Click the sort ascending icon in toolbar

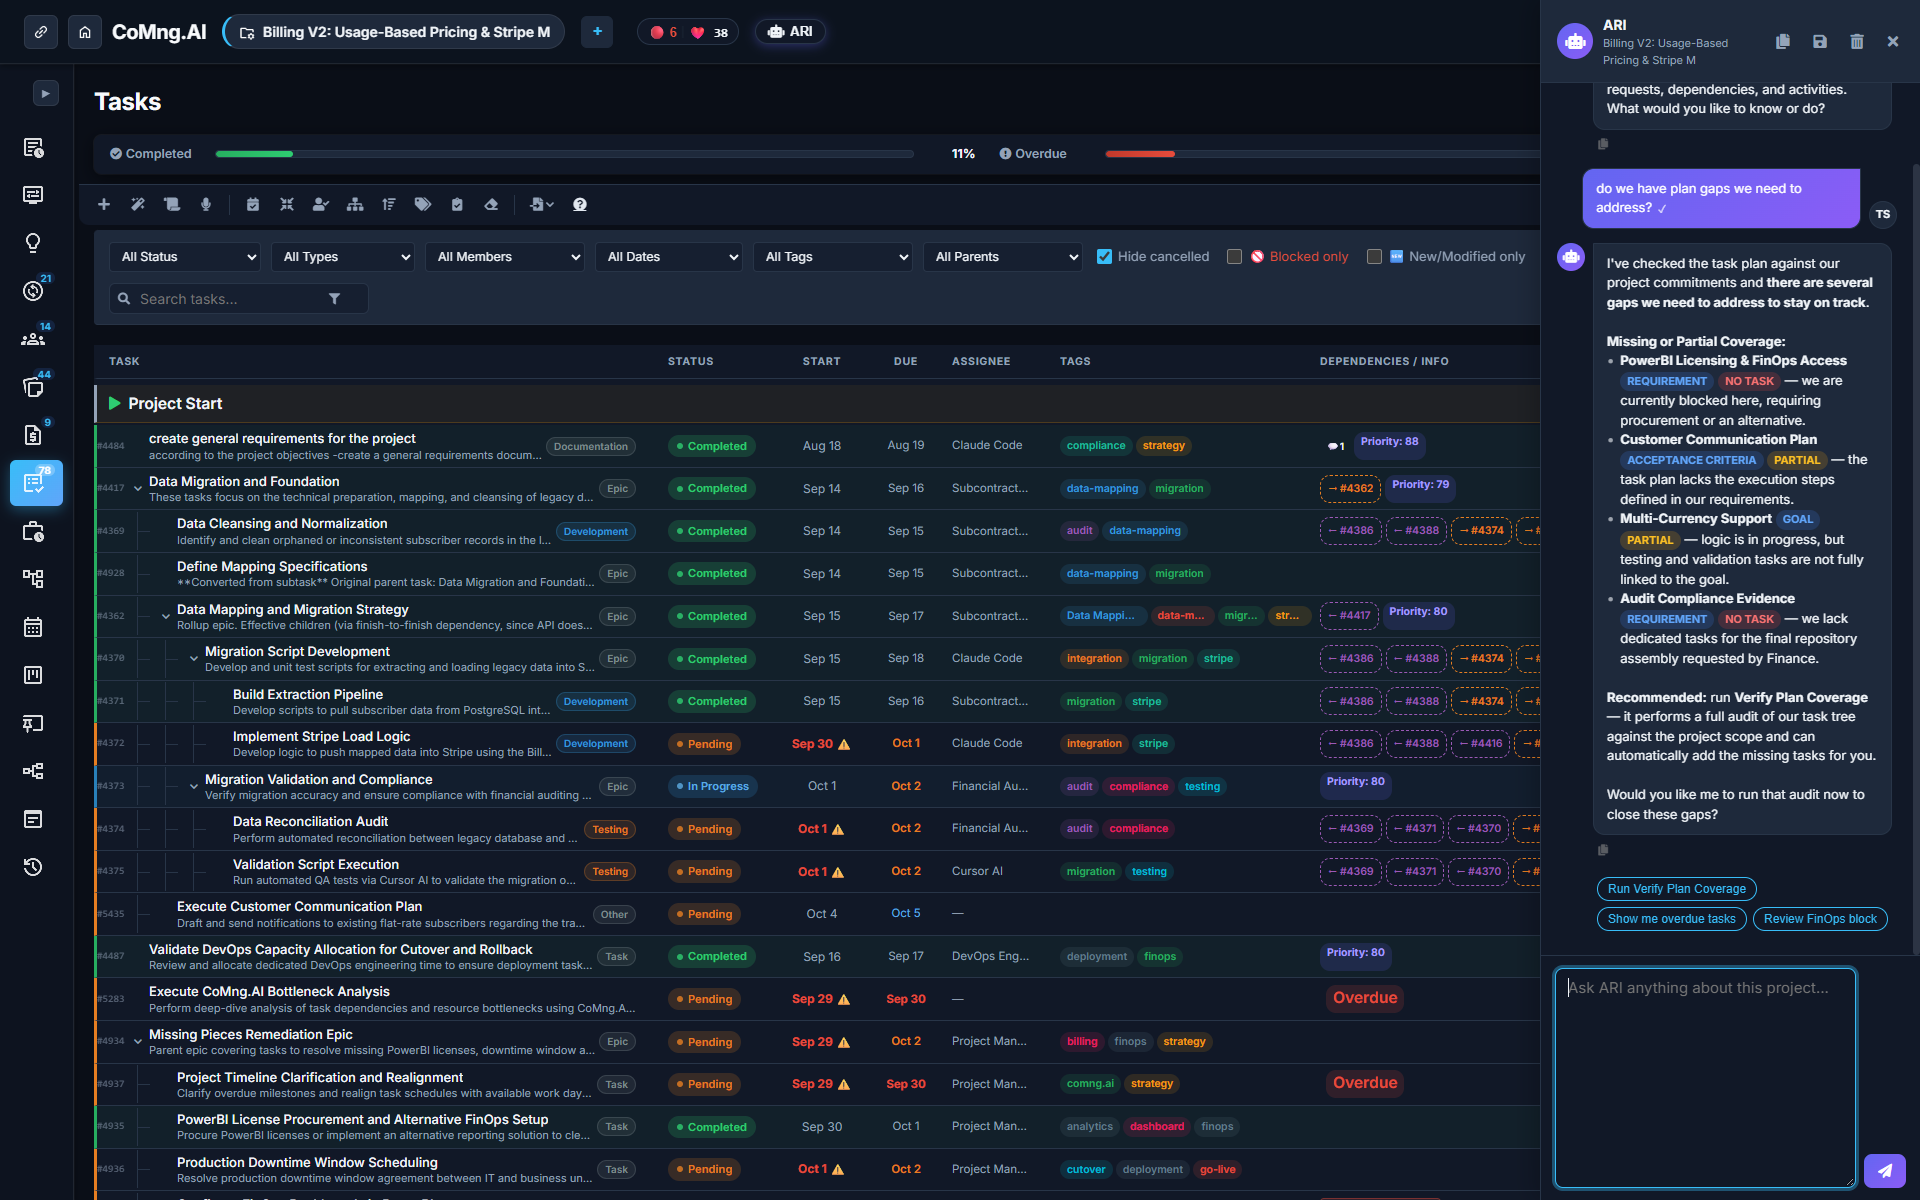pyautogui.click(x=389, y=204)
